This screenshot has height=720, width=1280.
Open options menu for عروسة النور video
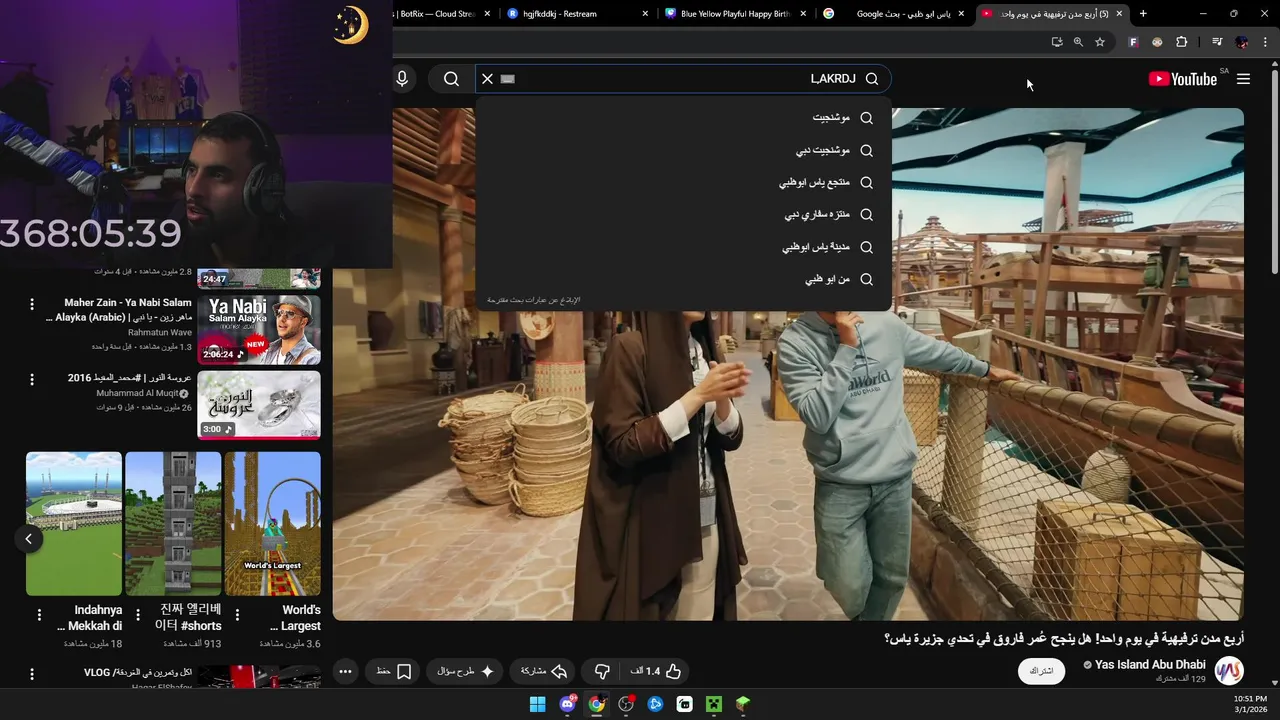(x=31, y=380)
